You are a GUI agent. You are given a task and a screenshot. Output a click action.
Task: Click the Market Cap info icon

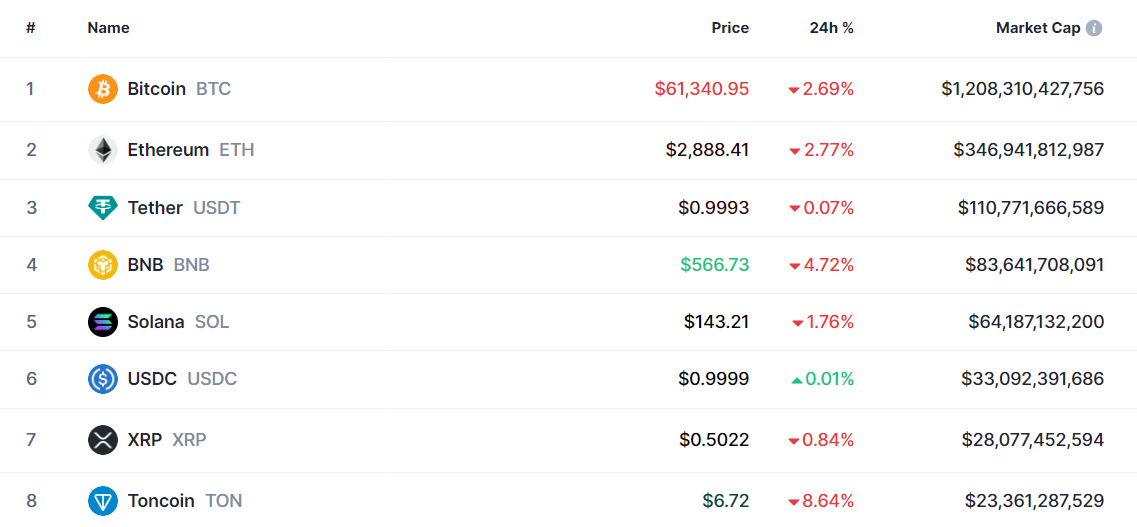pos(1094,28)
